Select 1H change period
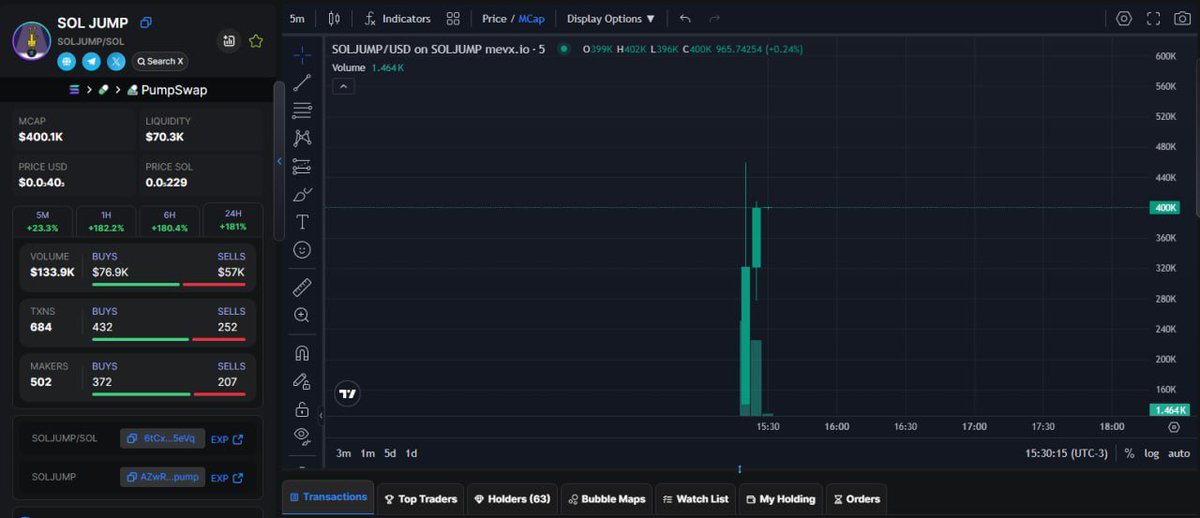 pos(105,221)
